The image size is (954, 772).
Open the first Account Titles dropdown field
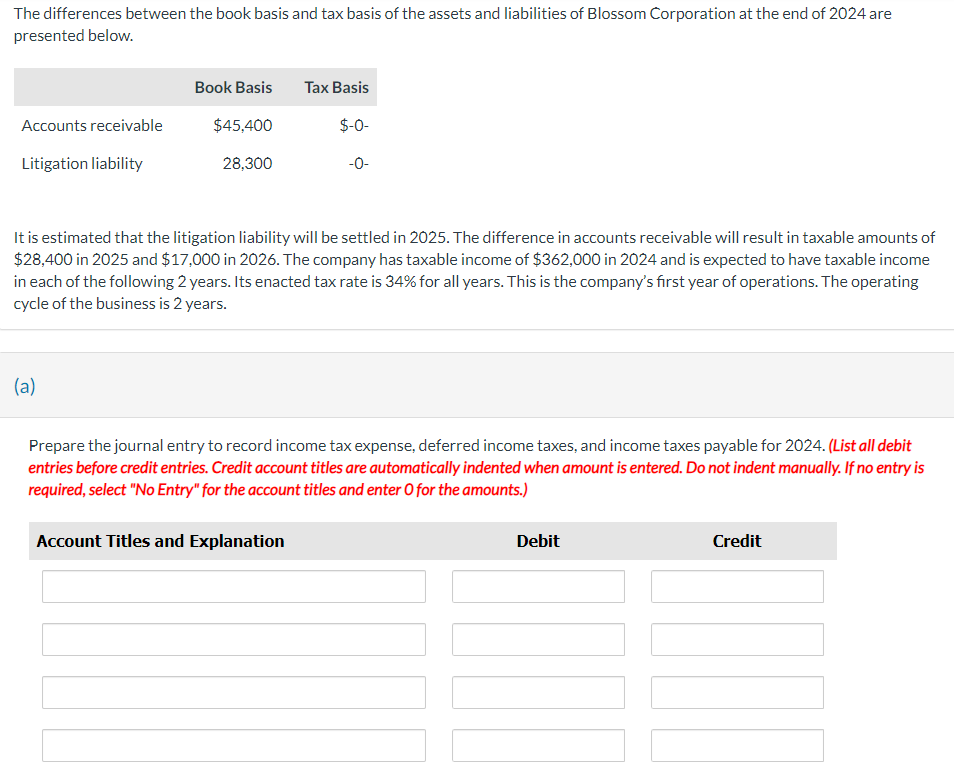coord(233,586)
